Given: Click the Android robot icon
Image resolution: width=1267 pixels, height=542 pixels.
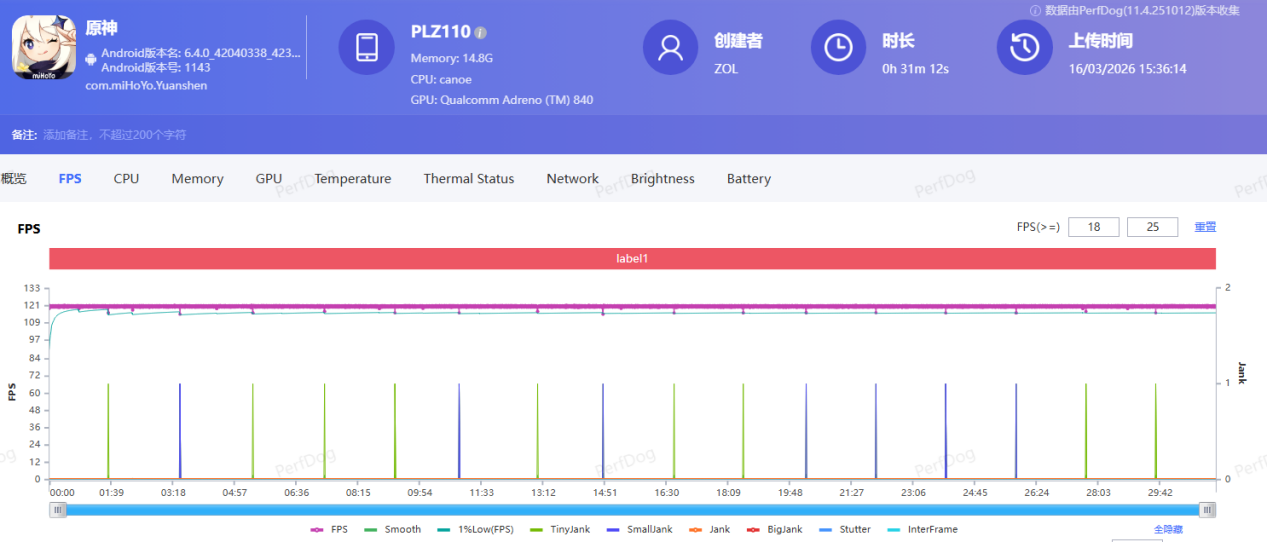Looking at the screenshot, I should (92, 60).
